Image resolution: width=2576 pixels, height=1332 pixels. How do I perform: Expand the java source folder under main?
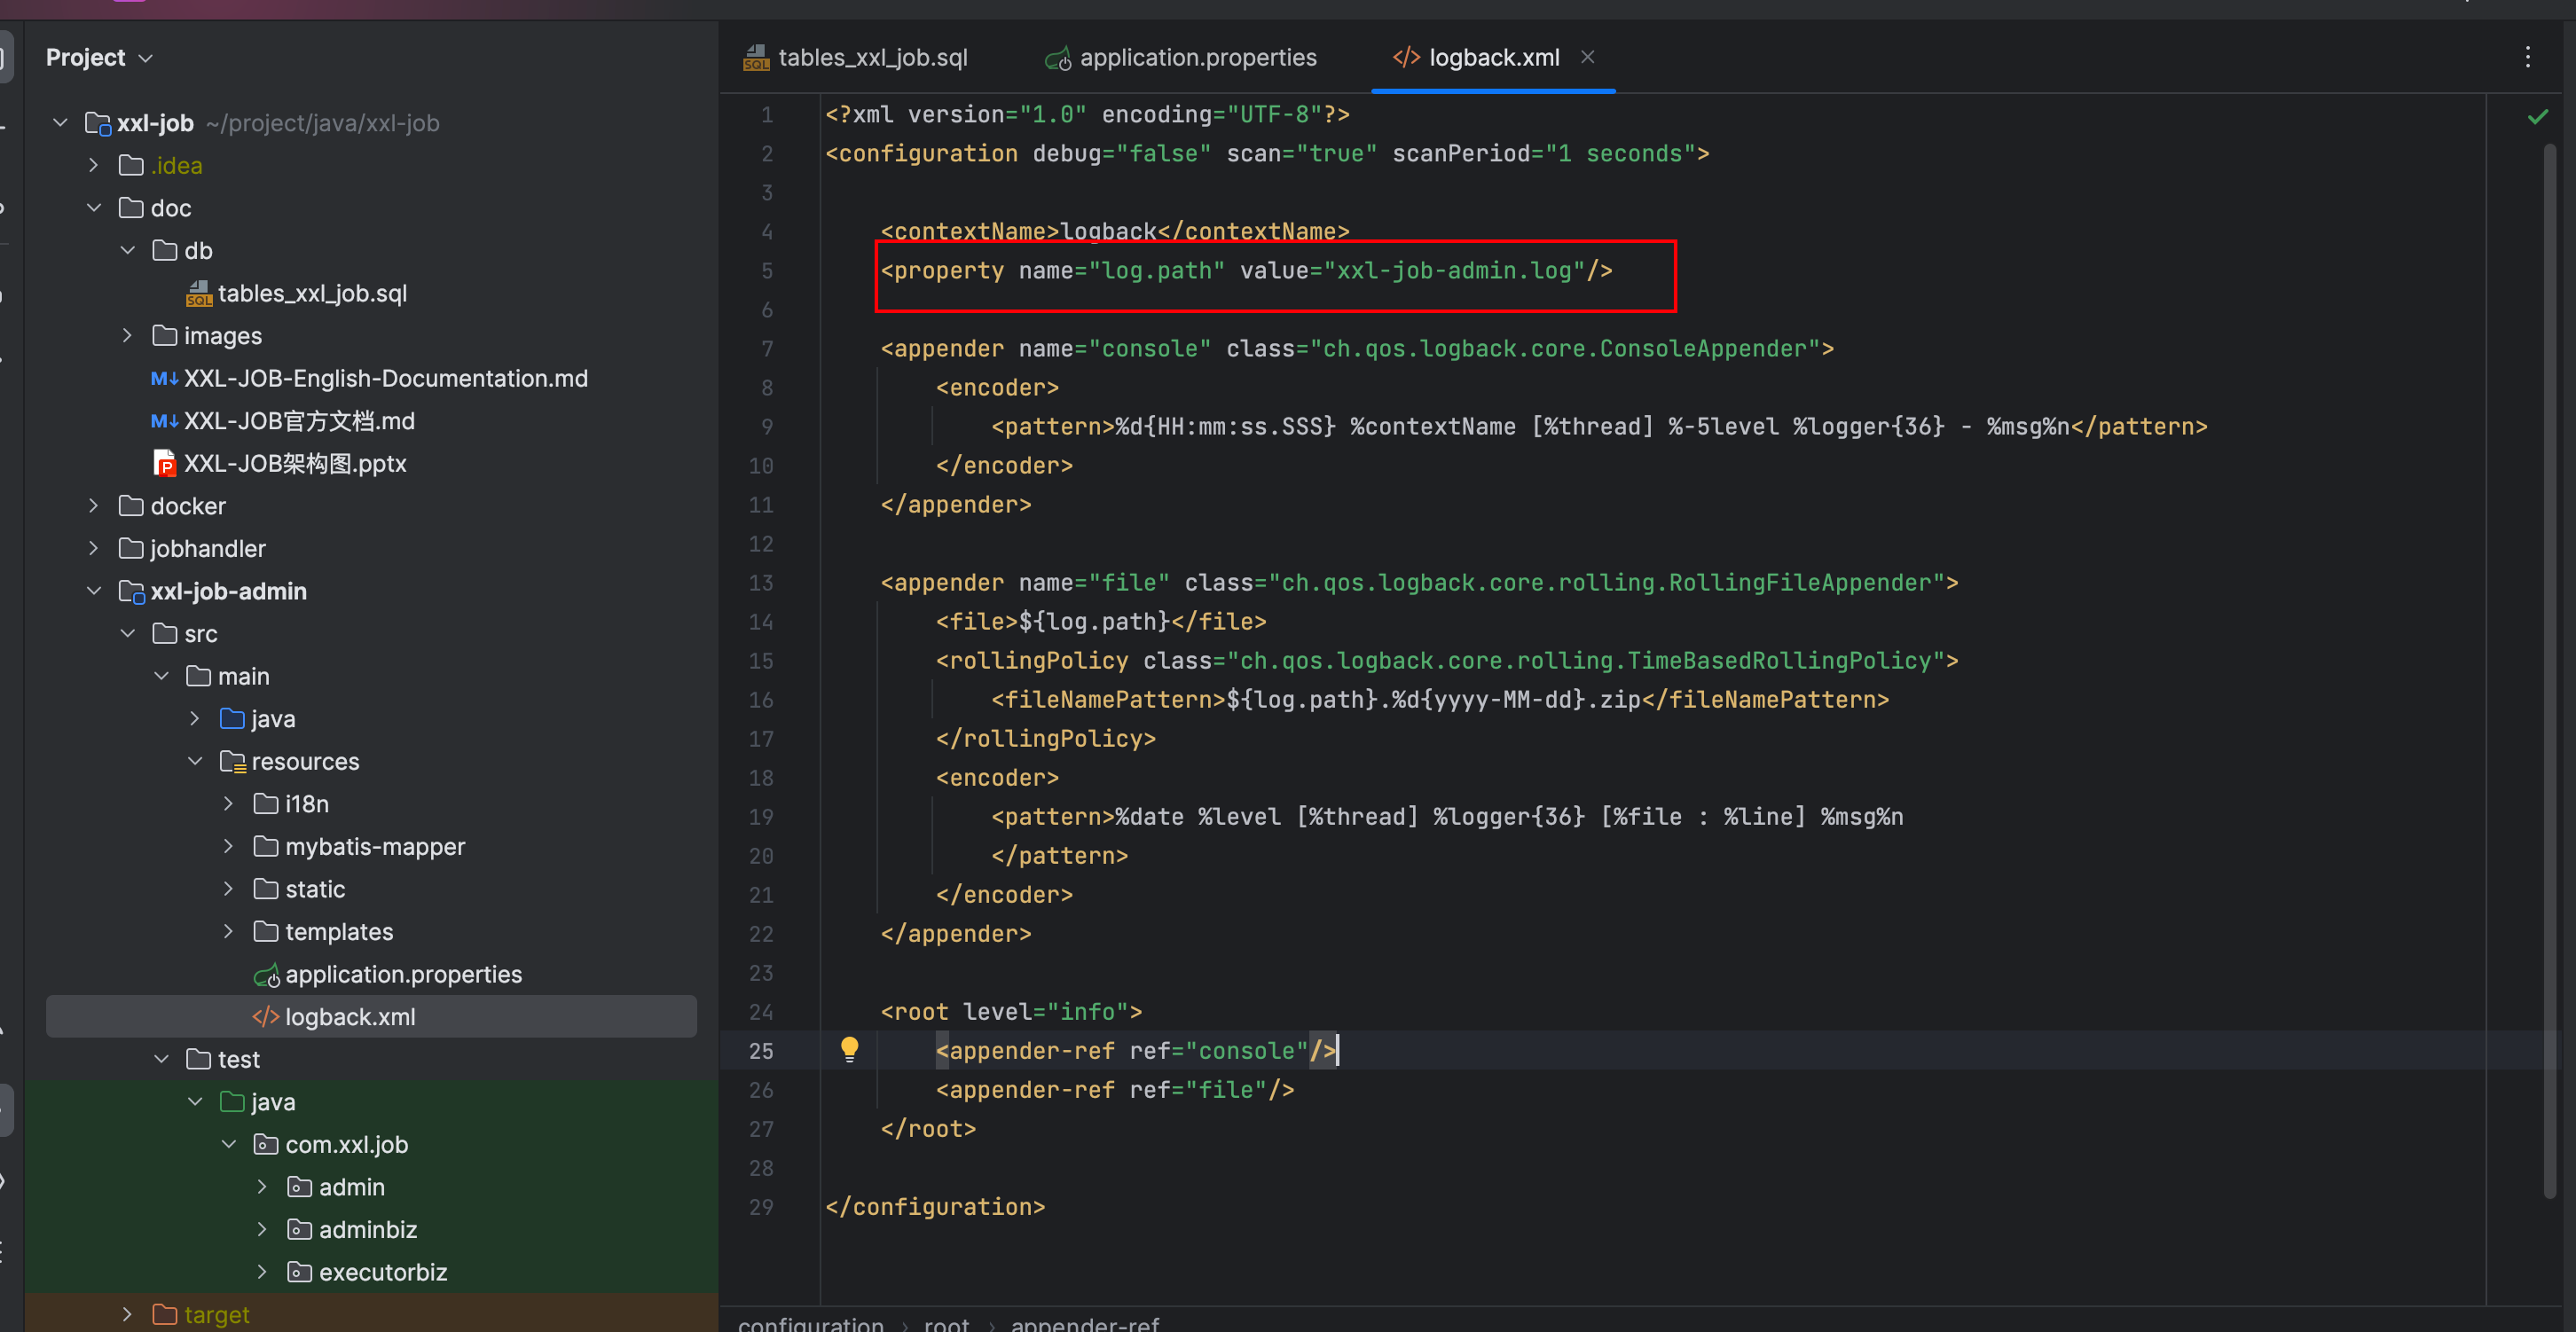click(x=195, y=719)
